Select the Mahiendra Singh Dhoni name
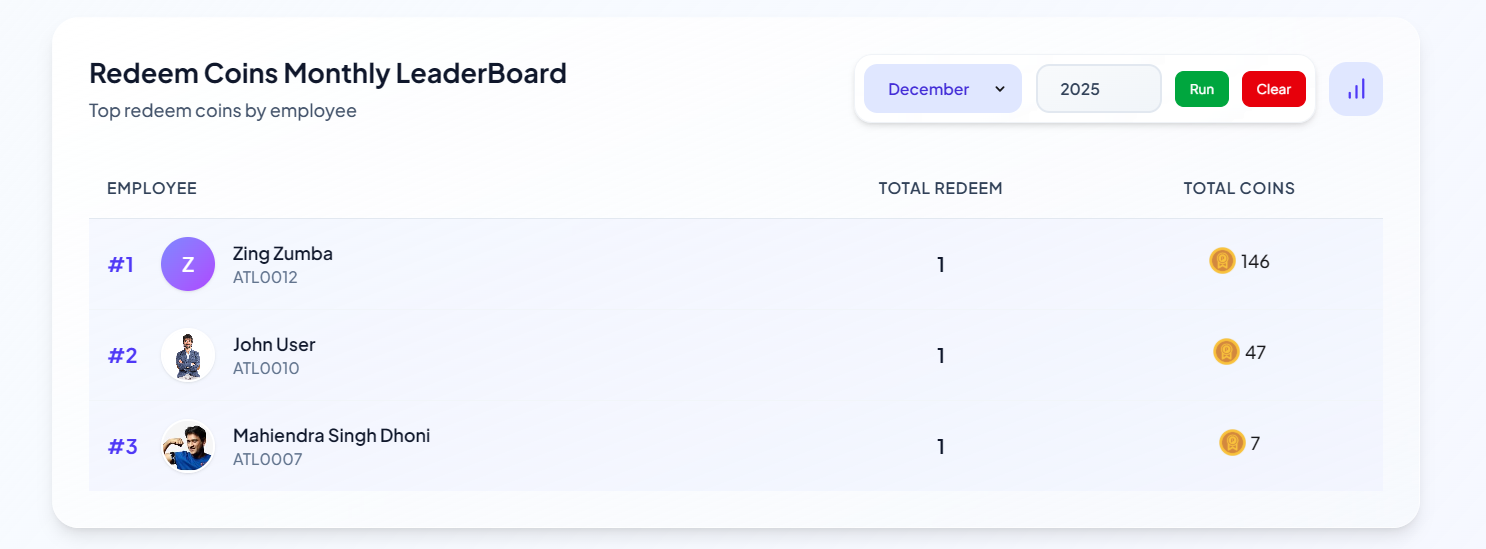The height and width of the screenshot is (549, 1486). click(331, 436)
